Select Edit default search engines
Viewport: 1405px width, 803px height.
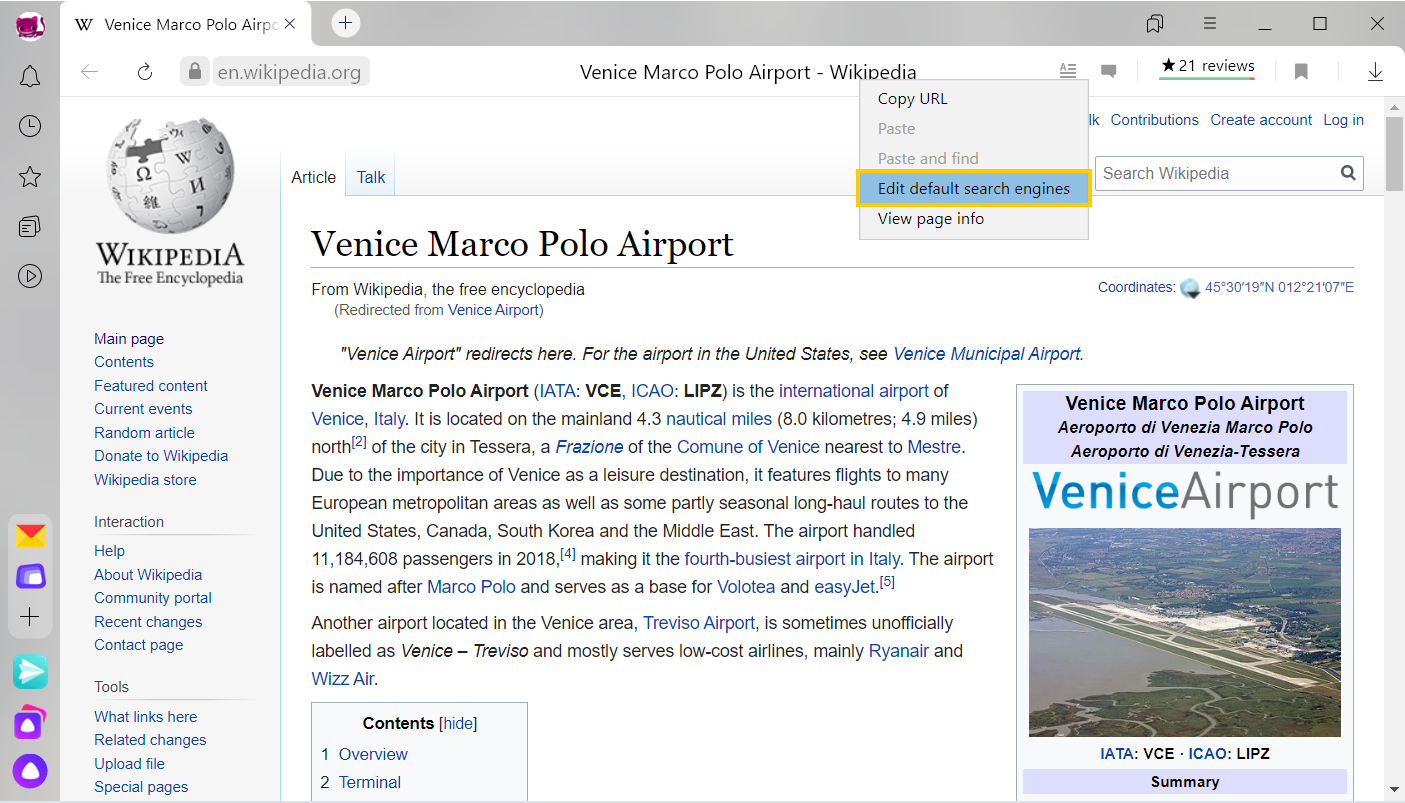click(x=973, y=188)
